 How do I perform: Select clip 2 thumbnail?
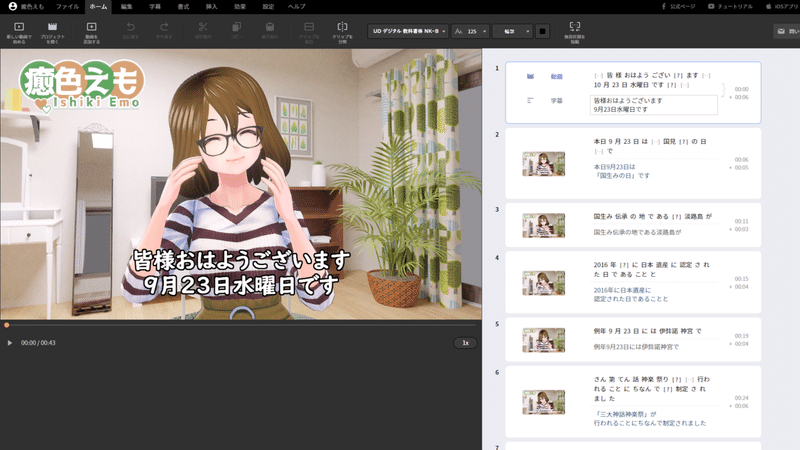coord(543,164)
